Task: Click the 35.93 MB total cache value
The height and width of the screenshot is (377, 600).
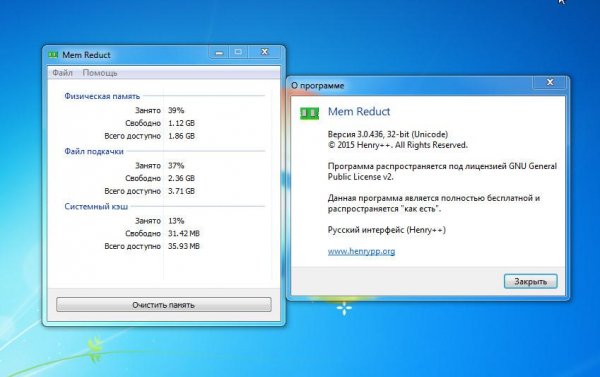Action: [184, 246]
